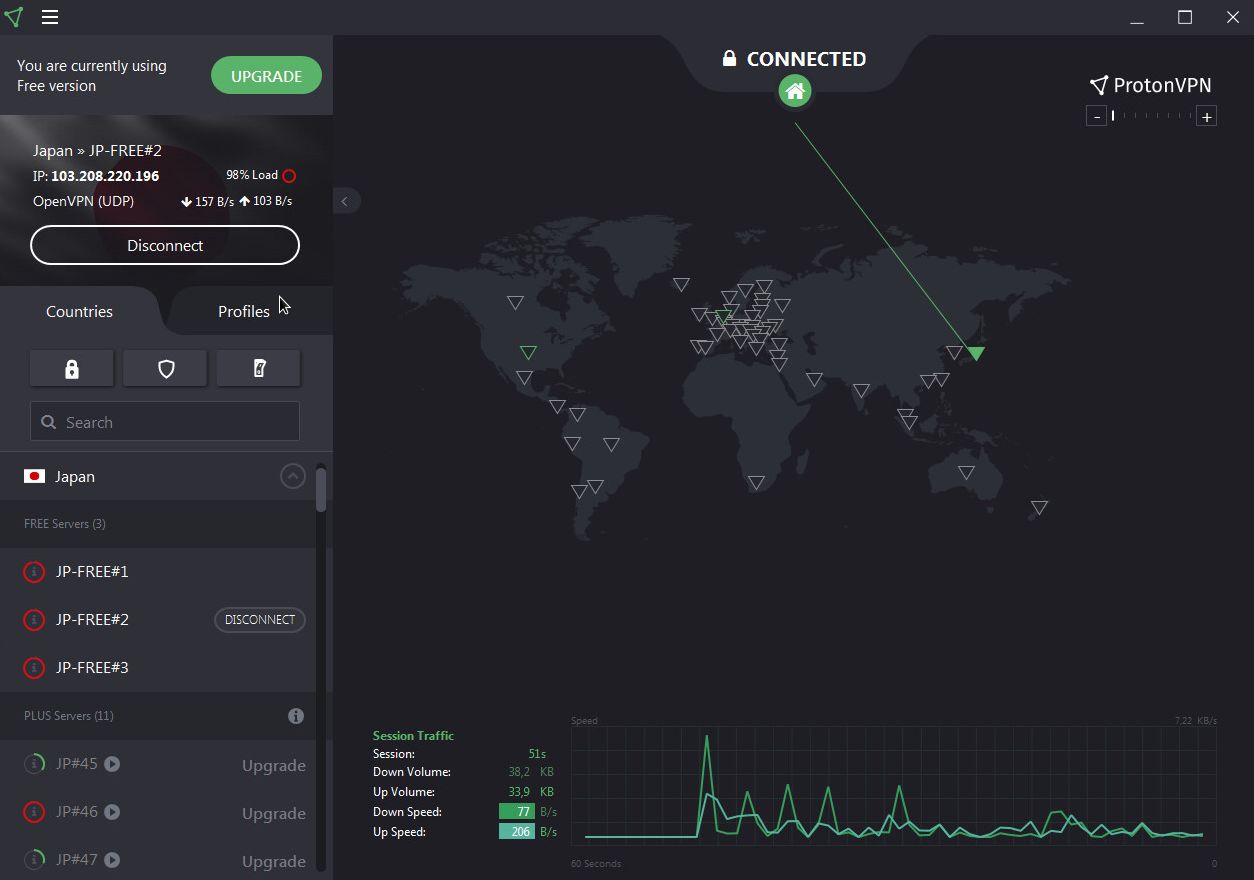Click info icon for JP-FREE#1
This screenshot has width=1254, height=880.
pos(34,572)
